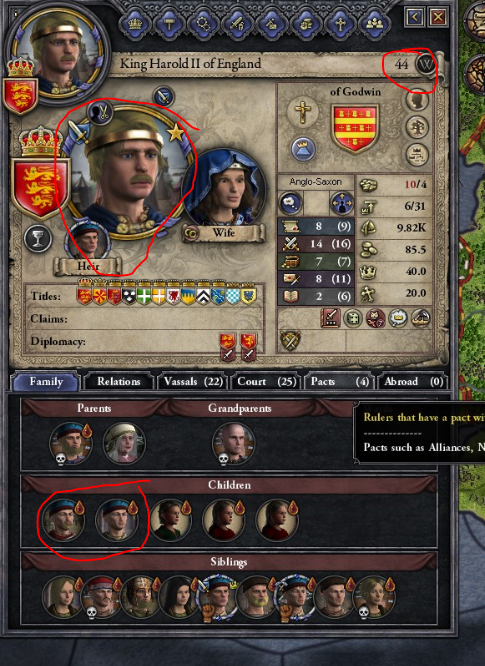Select the Heir portrait

(87, 241)
